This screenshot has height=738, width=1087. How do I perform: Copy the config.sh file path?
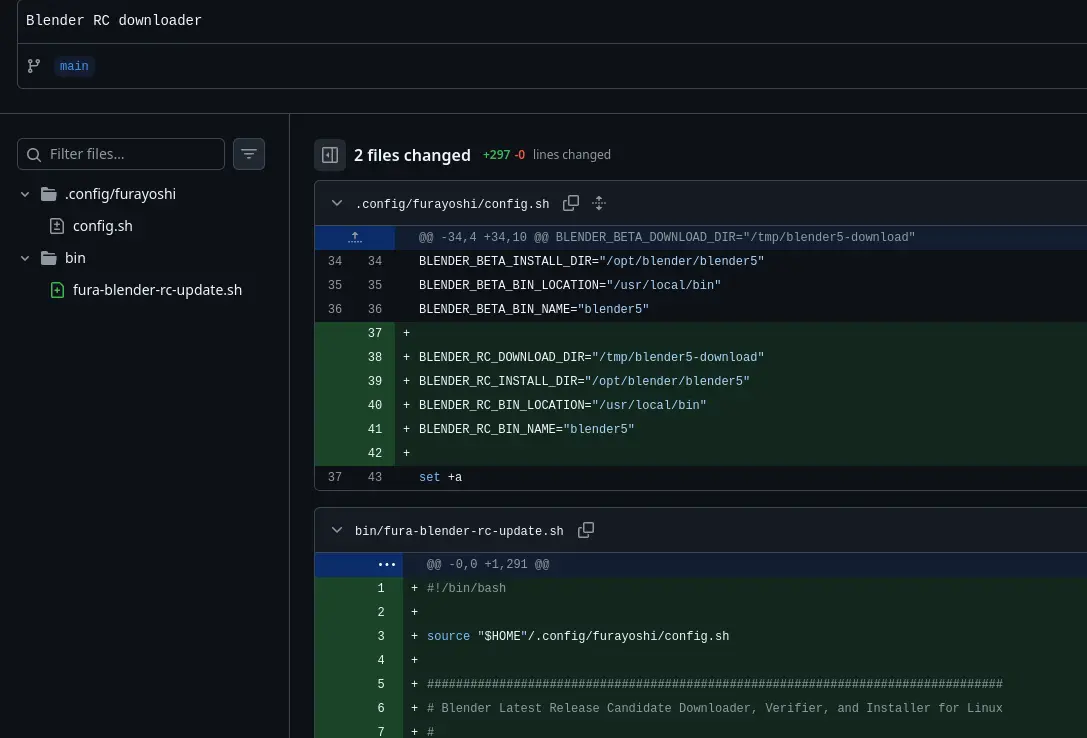[571, 203]
